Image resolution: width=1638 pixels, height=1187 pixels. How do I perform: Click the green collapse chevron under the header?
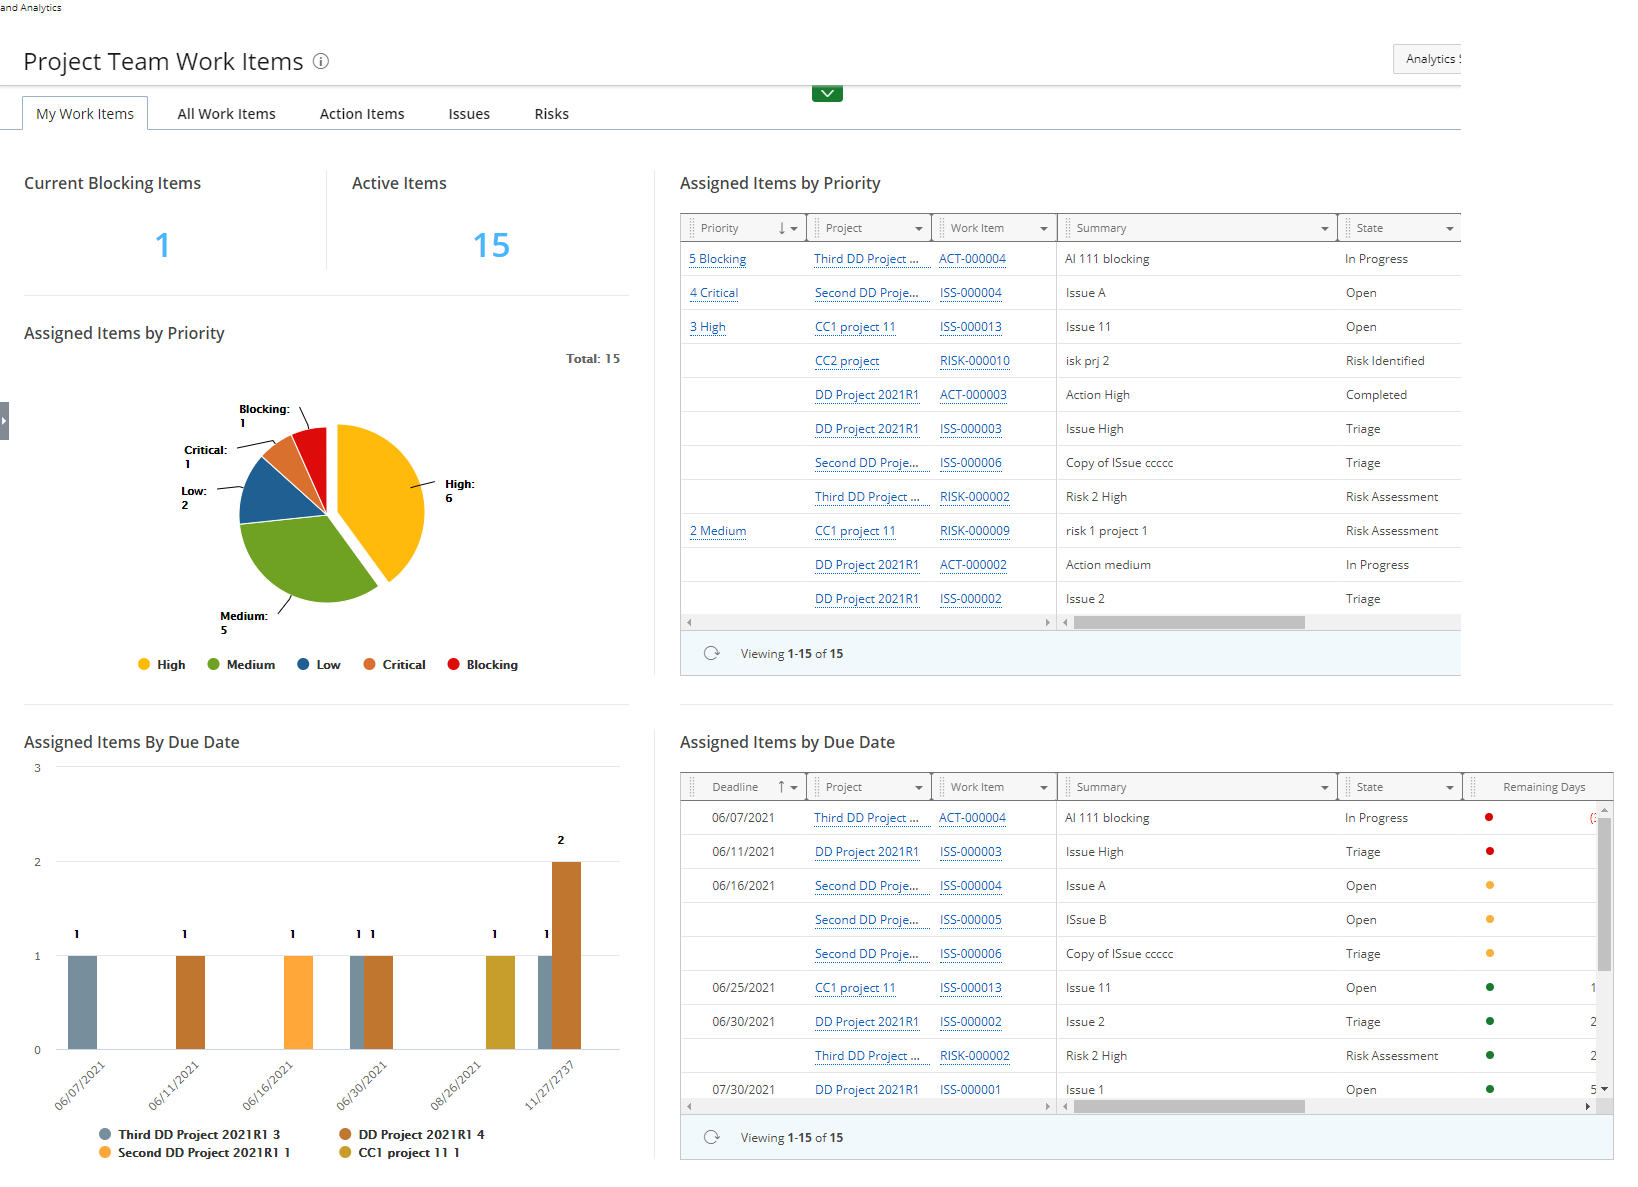pos(827,94)
